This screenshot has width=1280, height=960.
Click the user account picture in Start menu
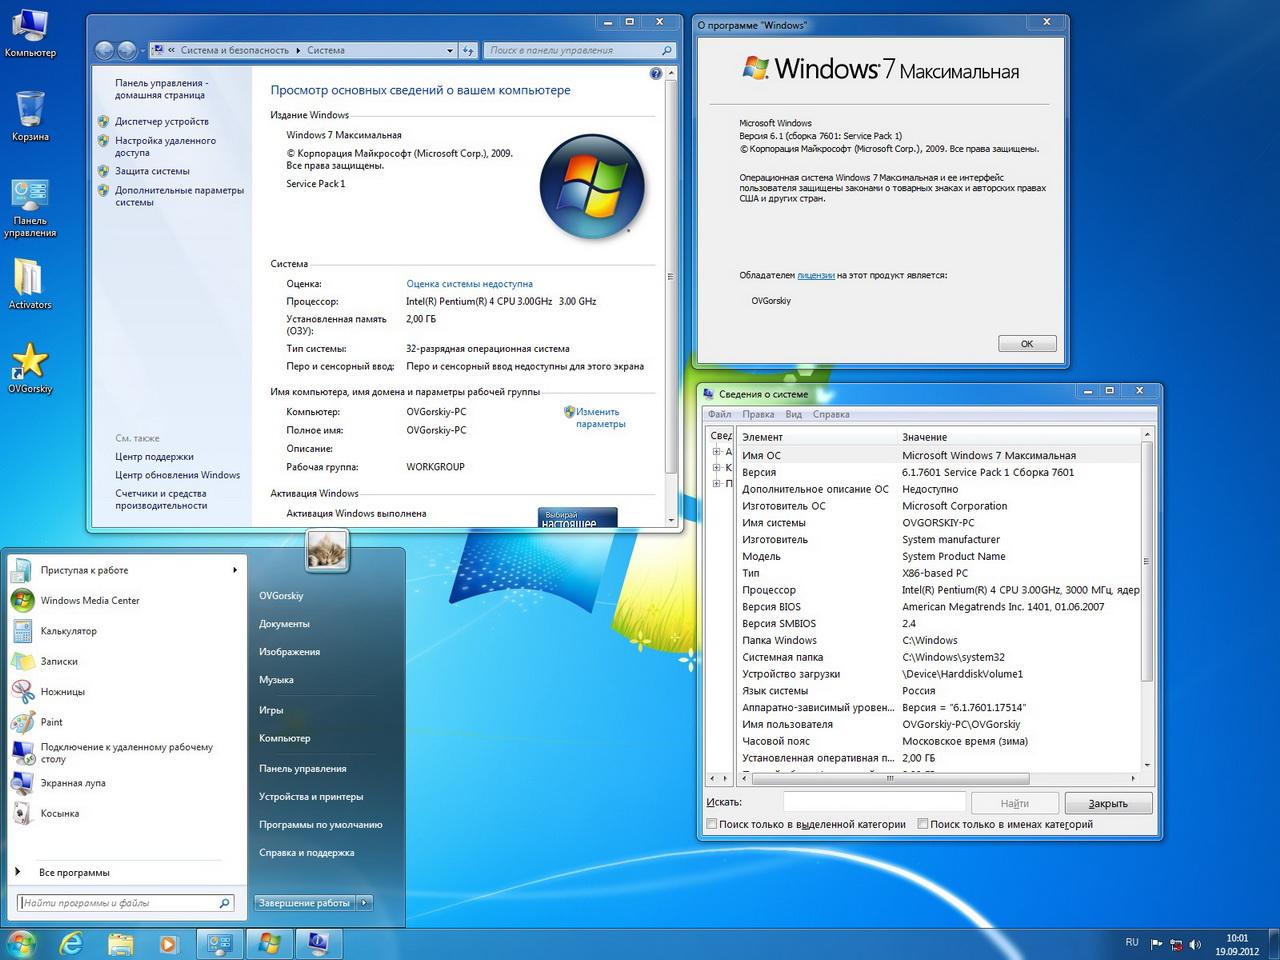(x=327, y=550)
